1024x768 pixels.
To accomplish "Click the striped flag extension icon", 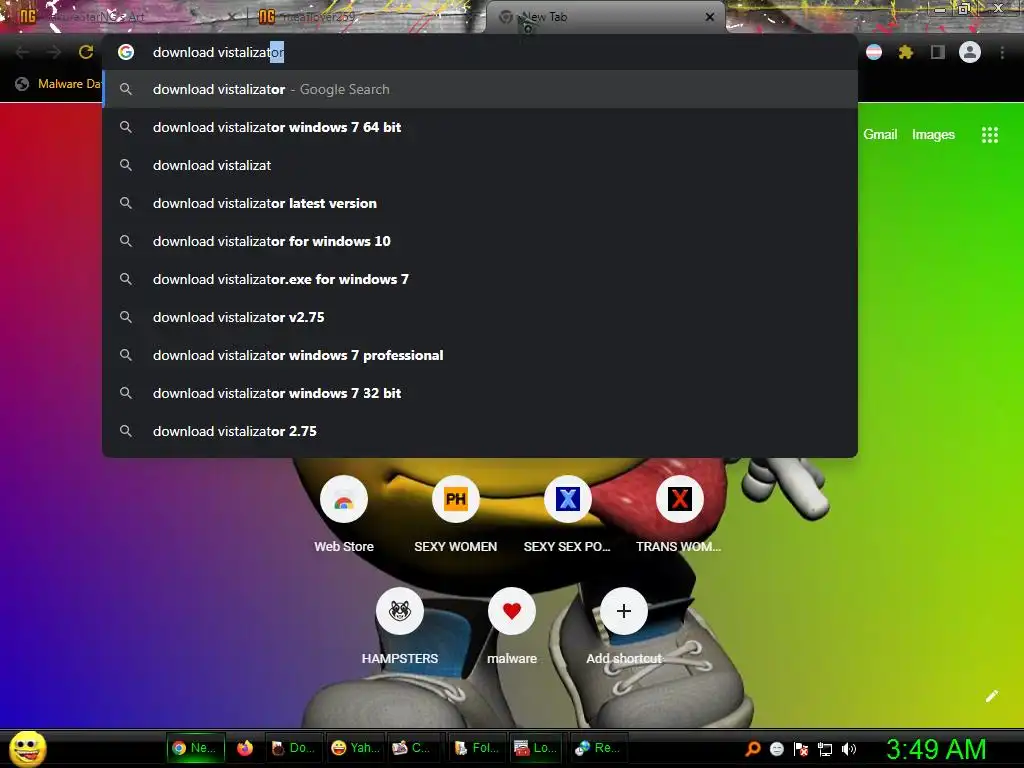I will (874, 52).
